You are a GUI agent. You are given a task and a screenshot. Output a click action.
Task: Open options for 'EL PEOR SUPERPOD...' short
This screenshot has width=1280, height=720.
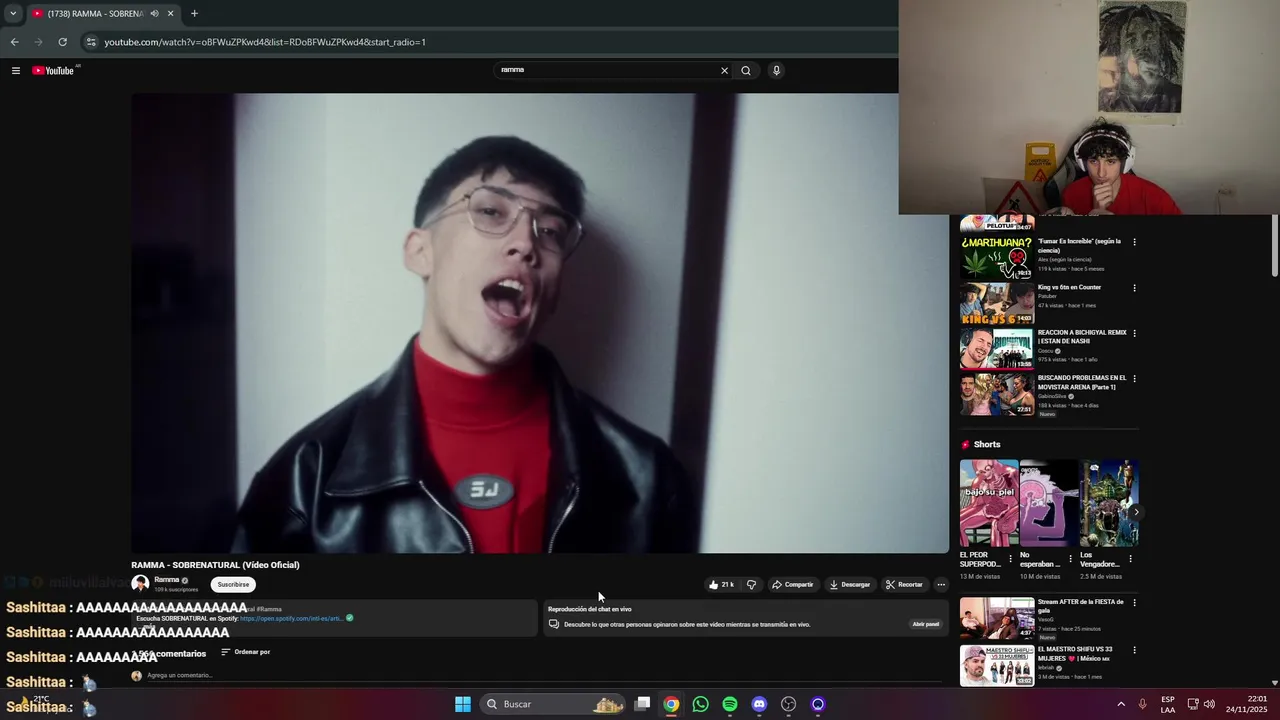click(x=1010, y=559)
